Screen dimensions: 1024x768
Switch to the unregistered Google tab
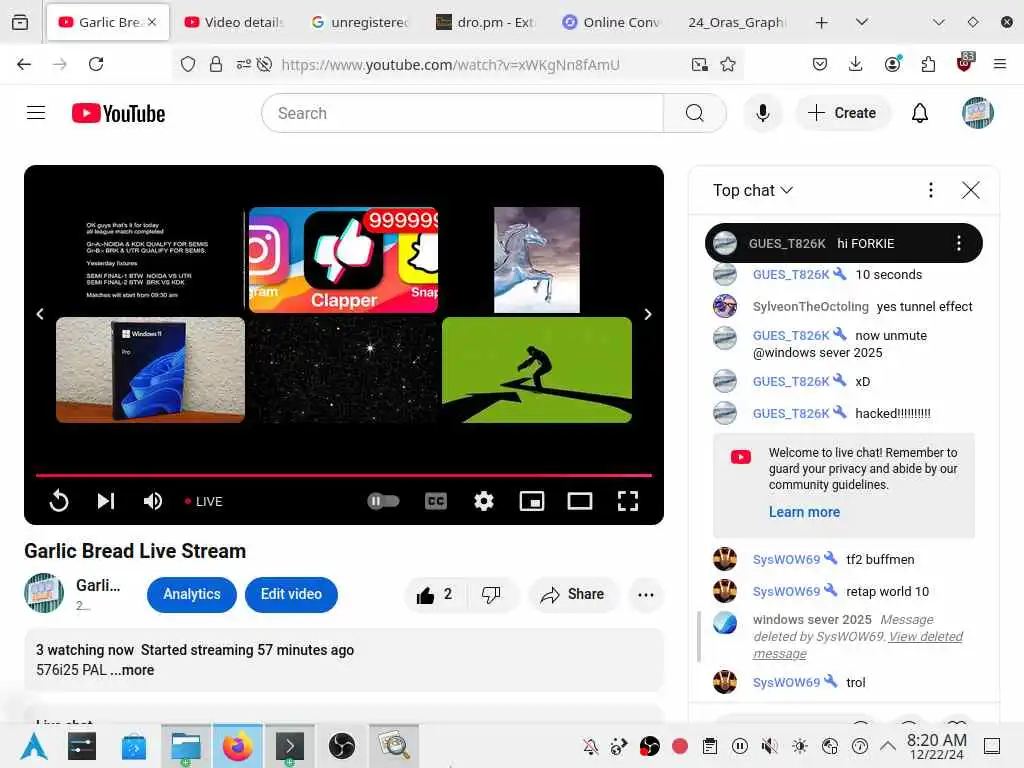pyautogui.click(x=359, y=22)
